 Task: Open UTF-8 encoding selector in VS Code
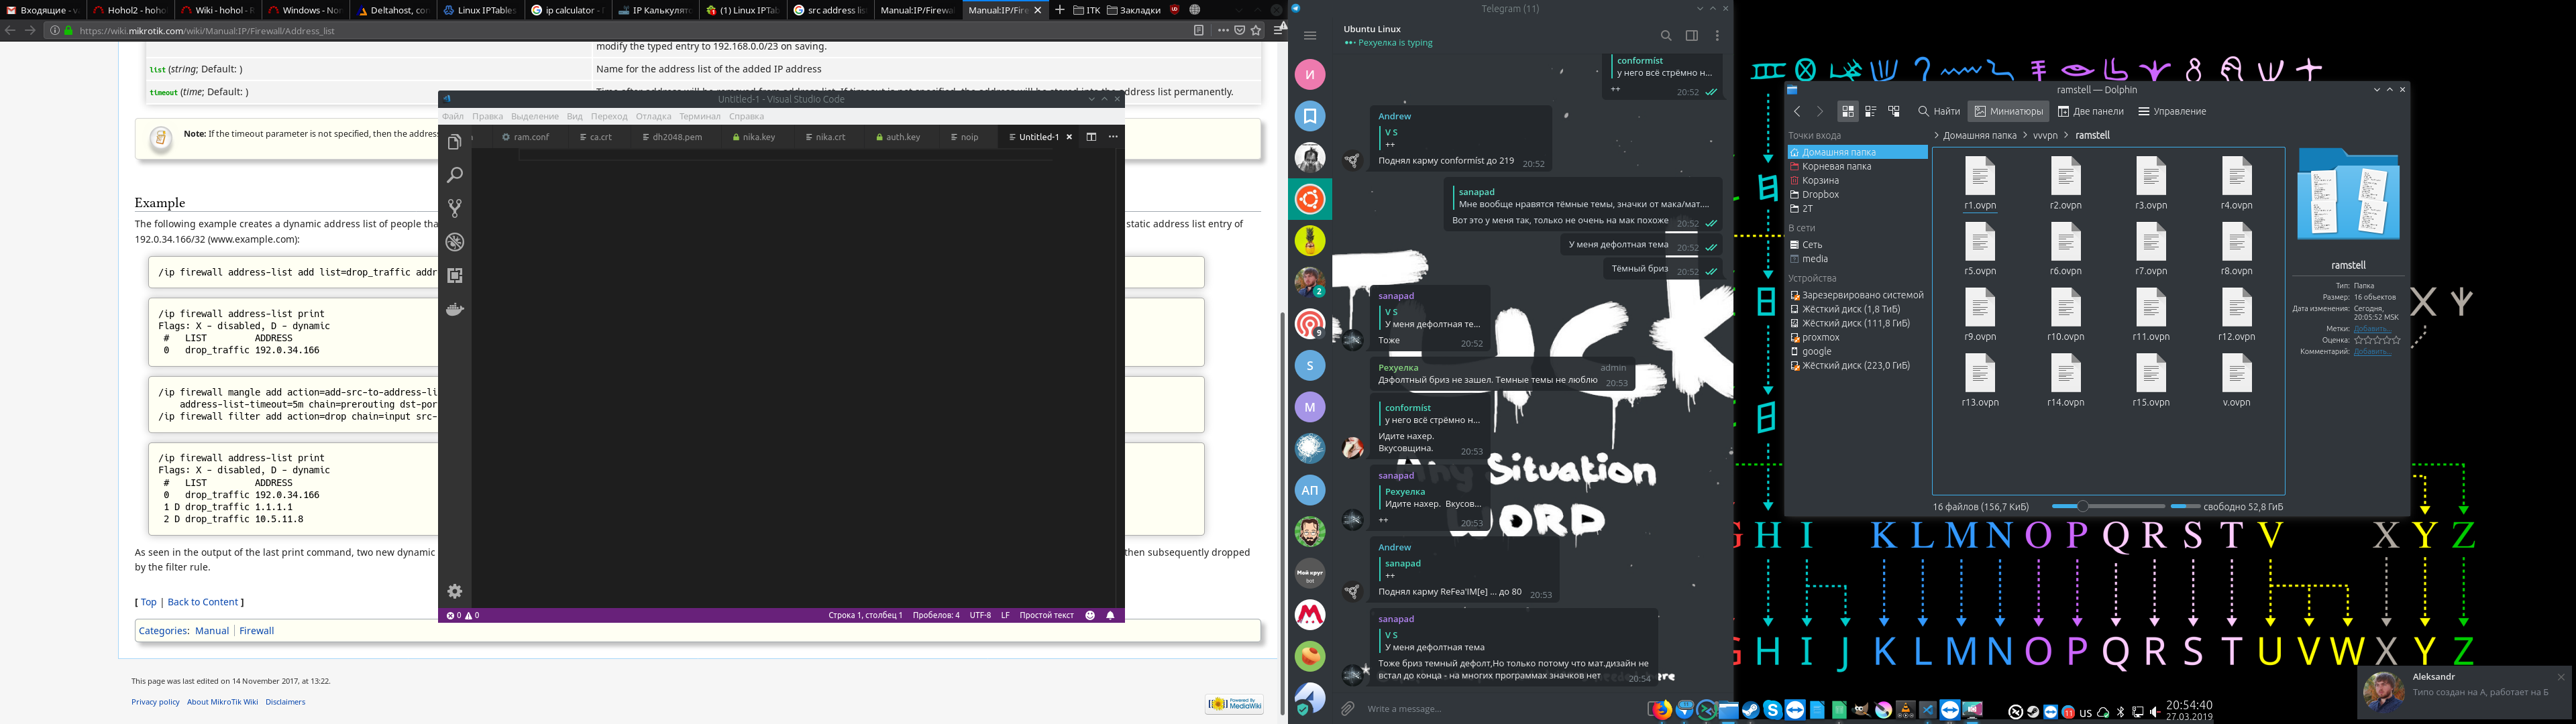(x=980, y=615)
